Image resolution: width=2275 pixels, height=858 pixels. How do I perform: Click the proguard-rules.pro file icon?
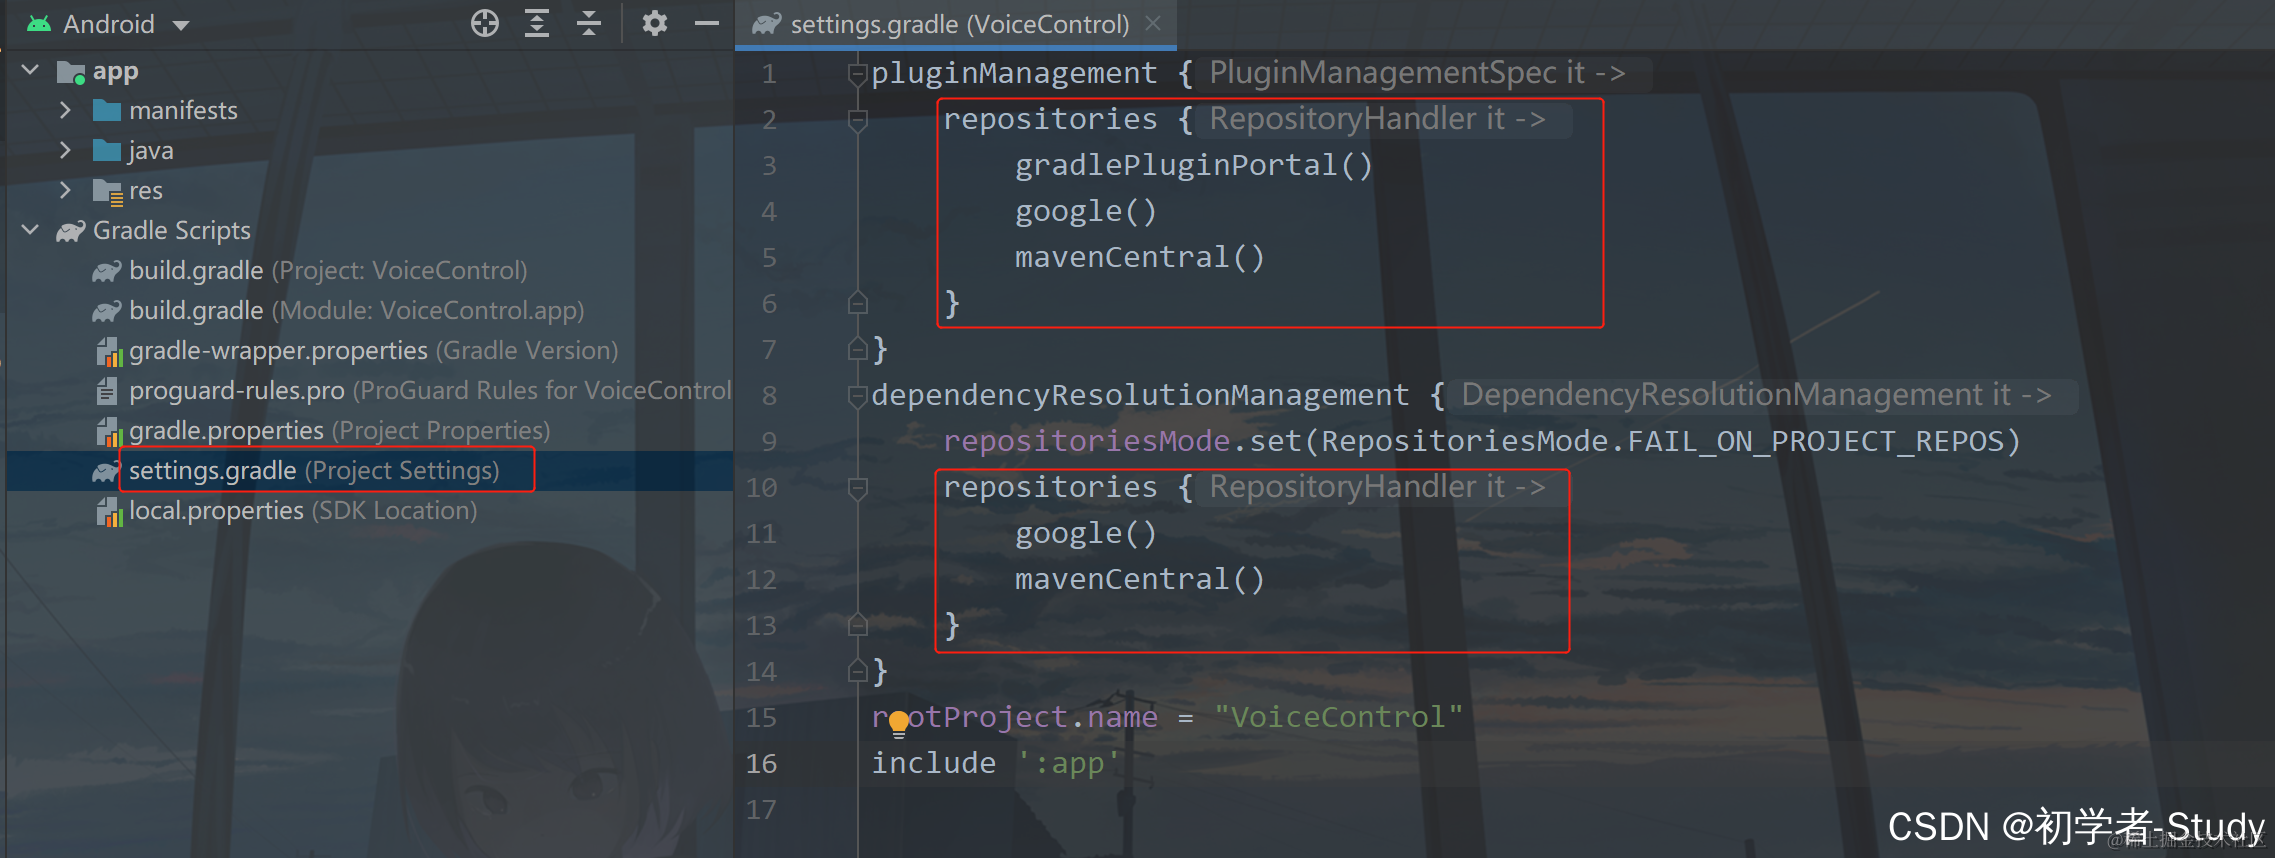[106, 391]
